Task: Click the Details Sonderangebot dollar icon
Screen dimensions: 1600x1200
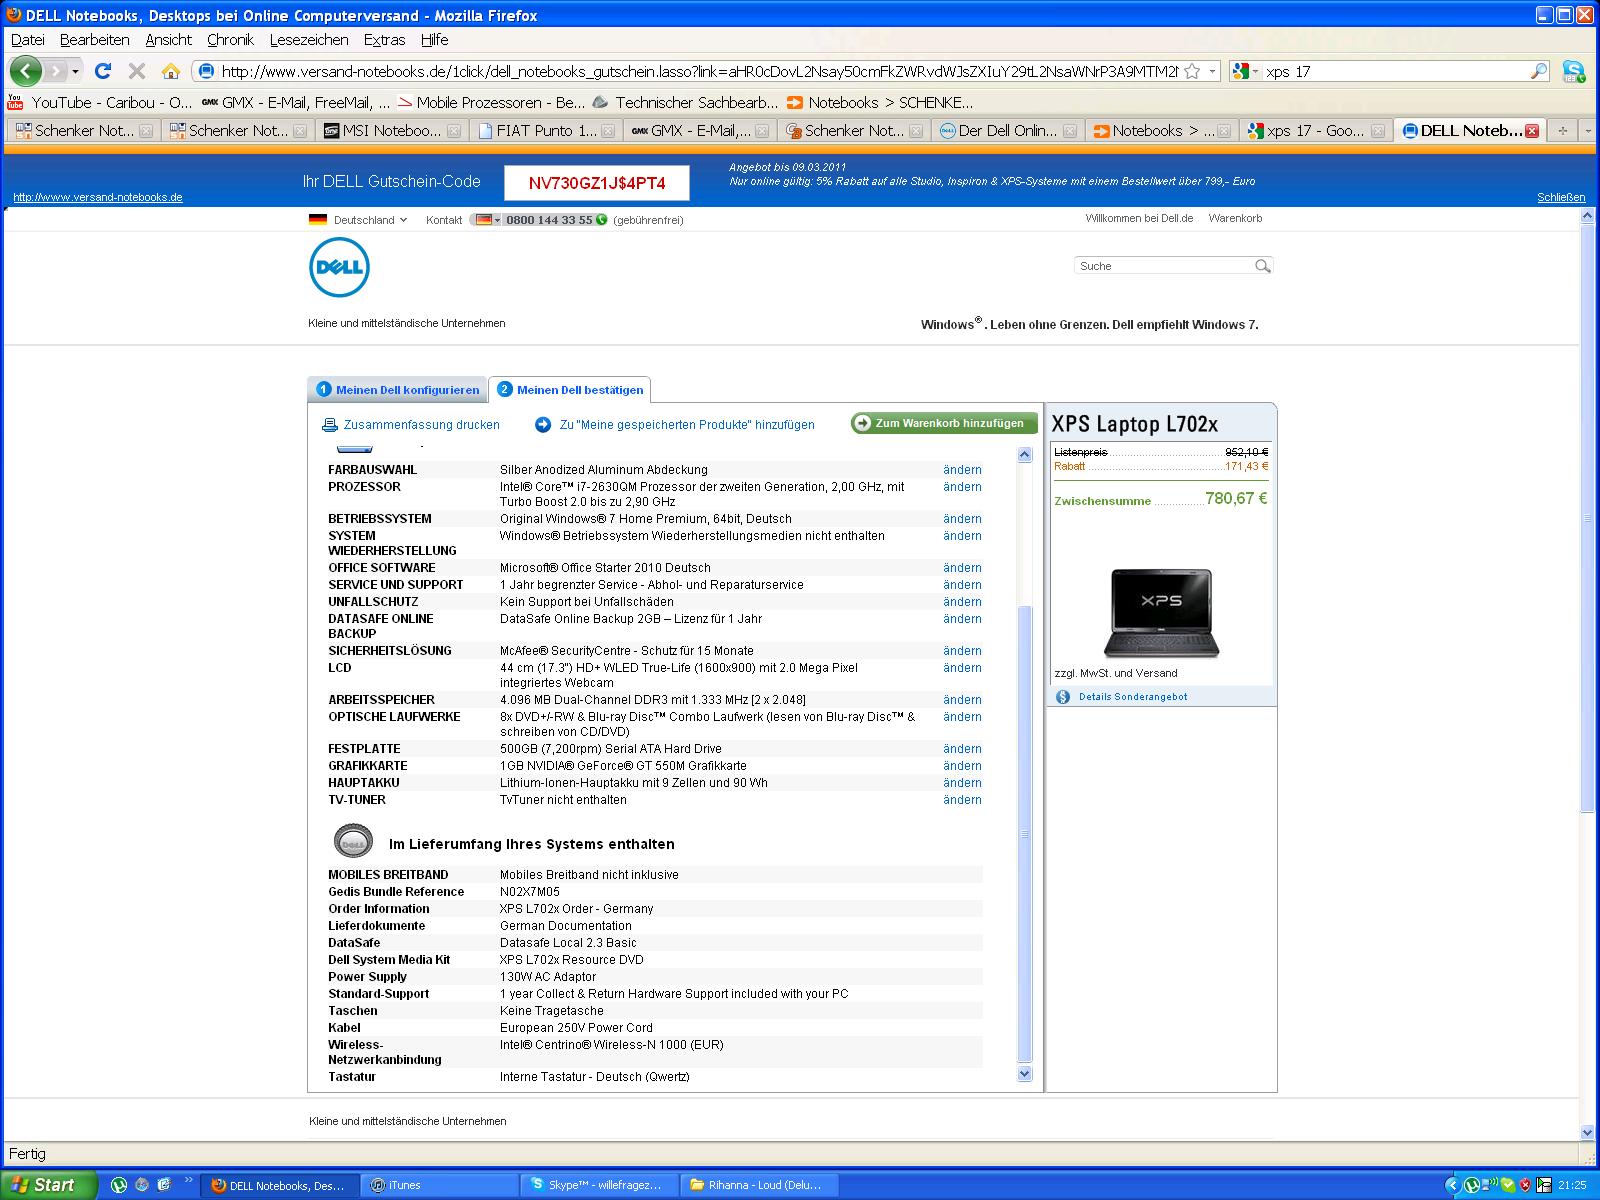Action: pos(1063,697)
